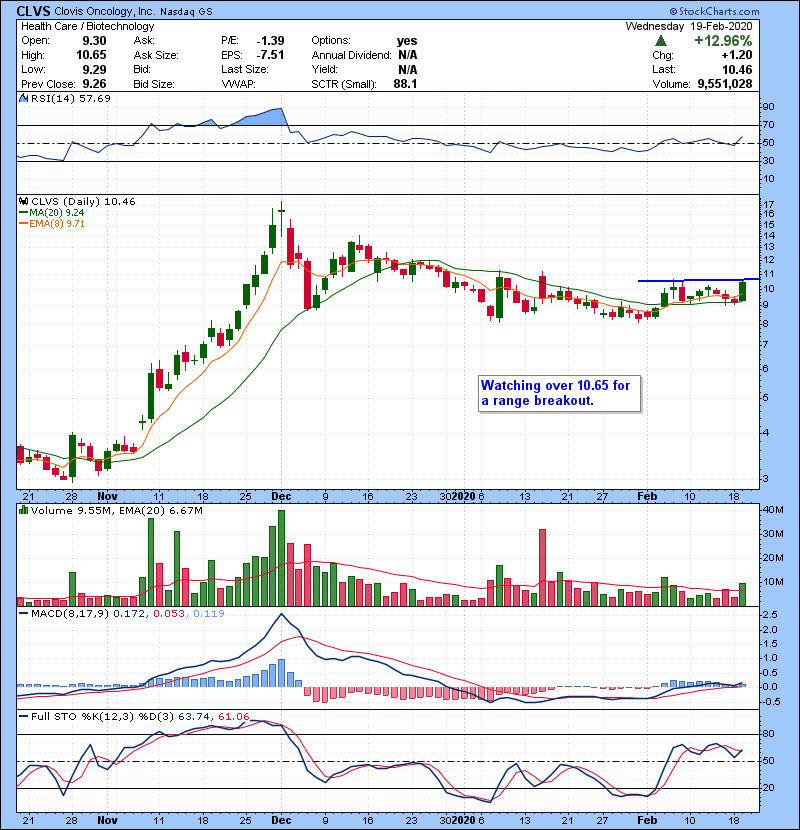Viewport: 800px width, 830px height.
Task: Click the Feb label on price chart axis
Action: tap(647, 497)
